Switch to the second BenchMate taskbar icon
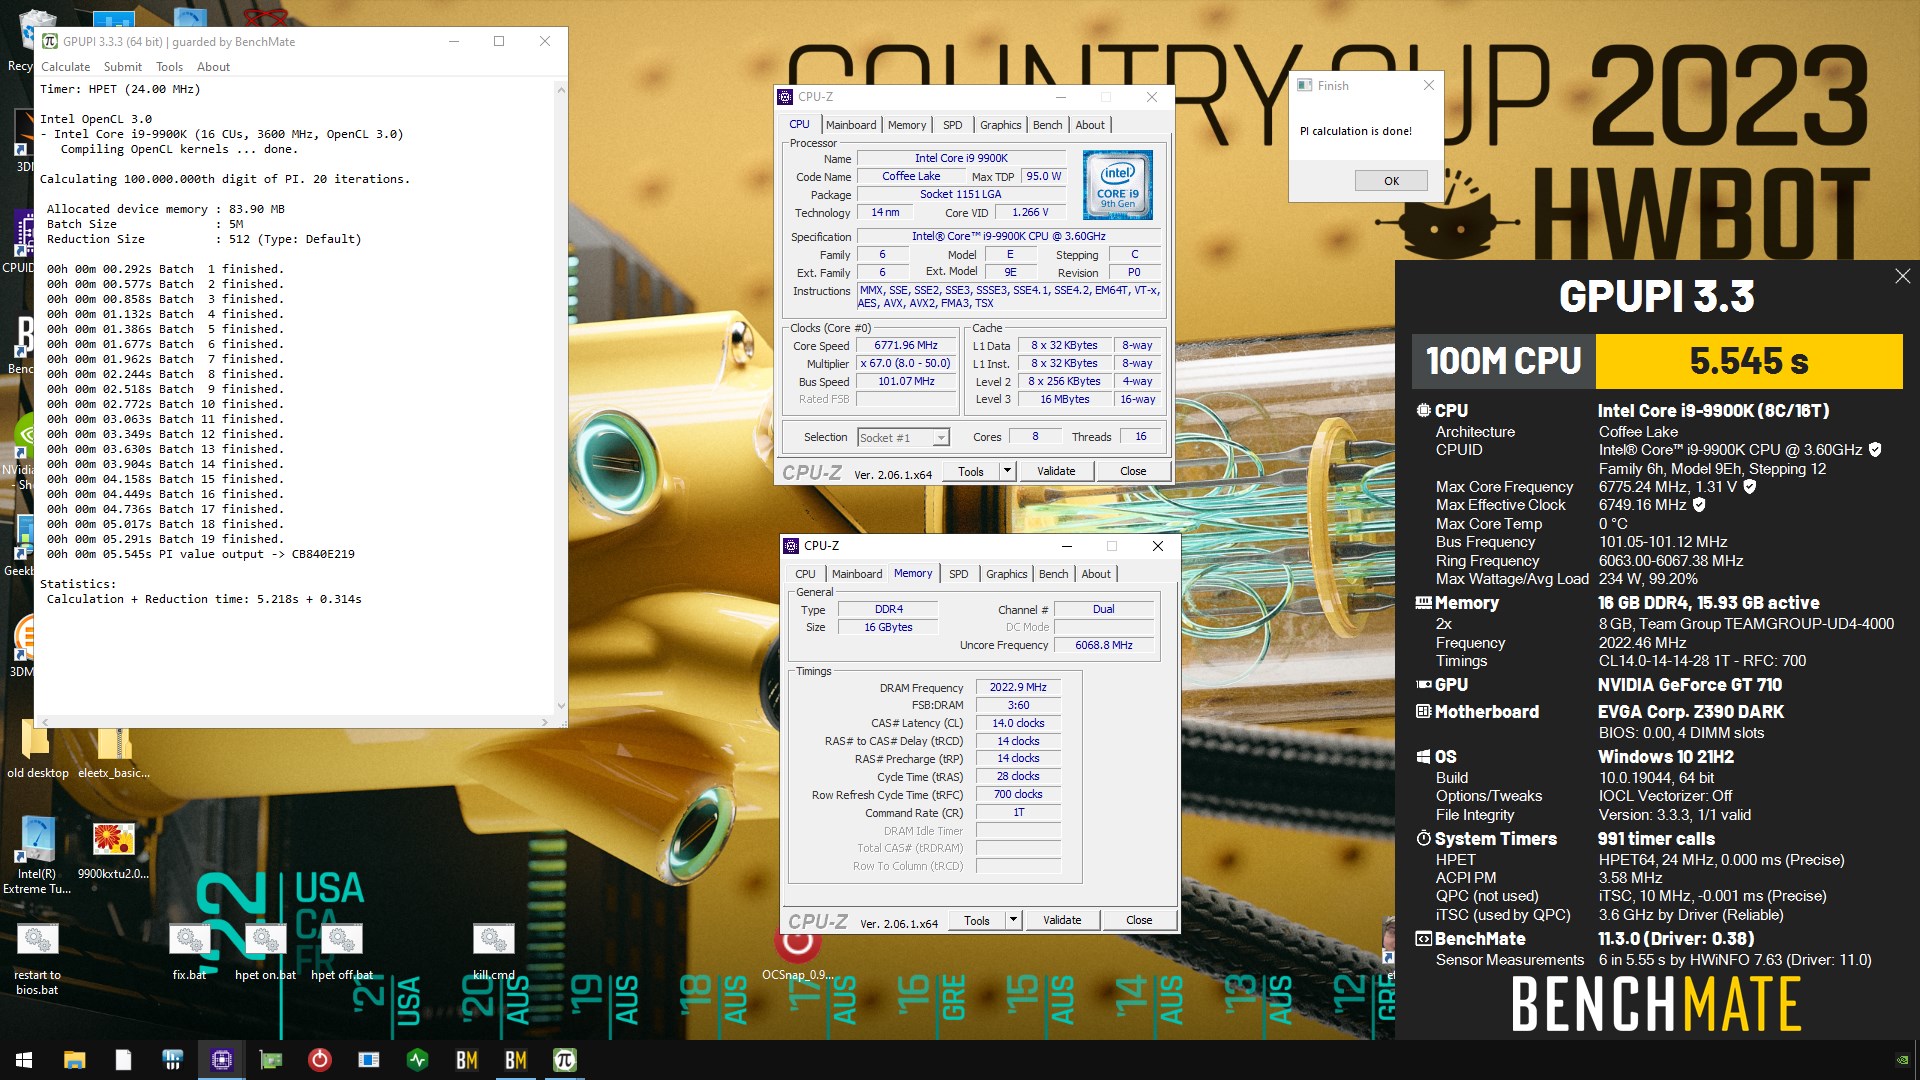Image resolution: width=1920 pixels, height=1080 pixels. [516, 1060]
